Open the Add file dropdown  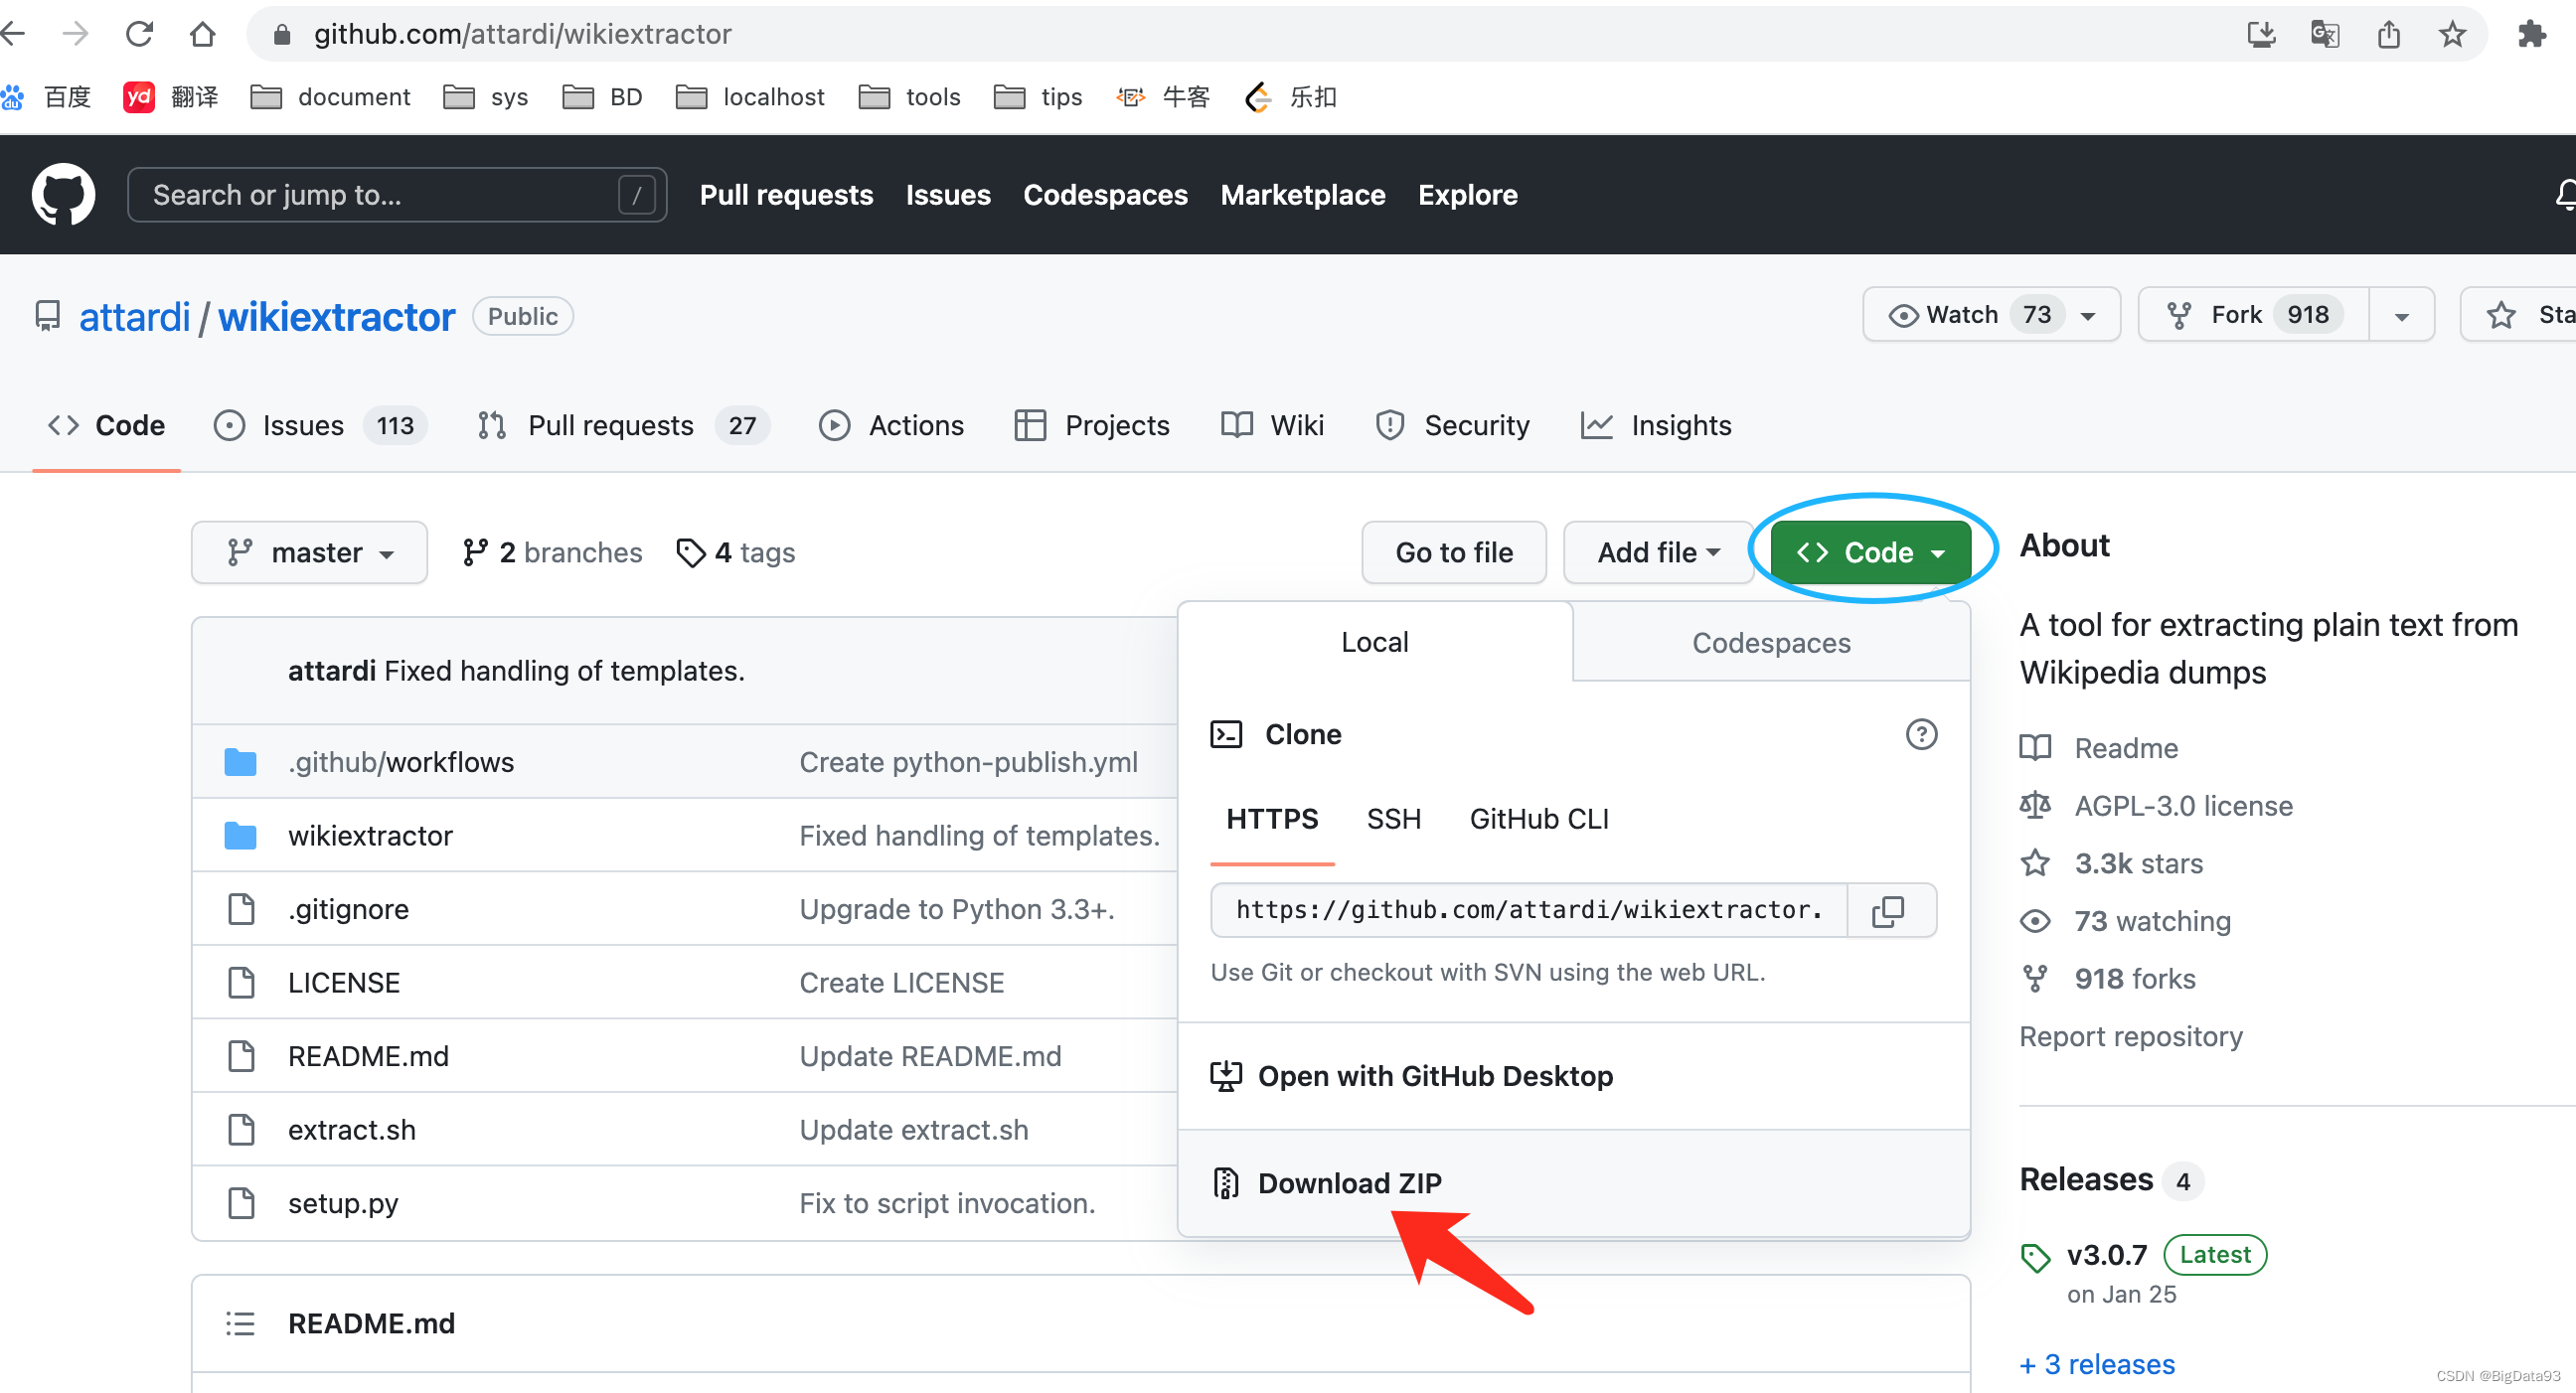(x=1657, y=552)
